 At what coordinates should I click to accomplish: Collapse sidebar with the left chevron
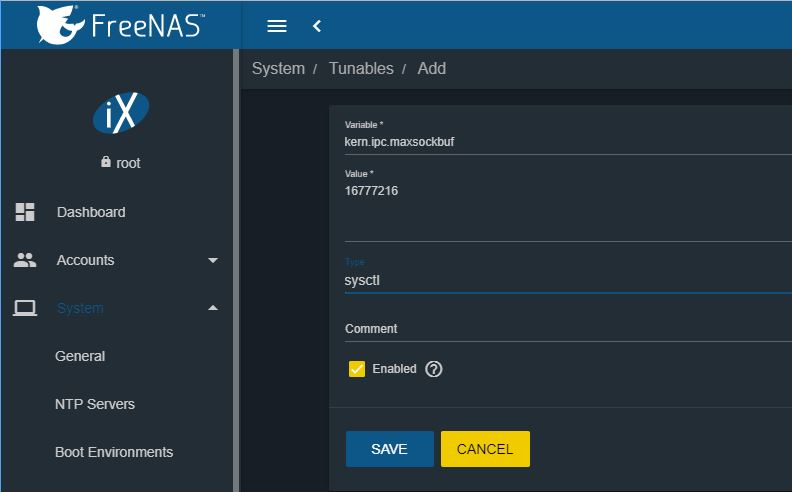pos(317,26)
